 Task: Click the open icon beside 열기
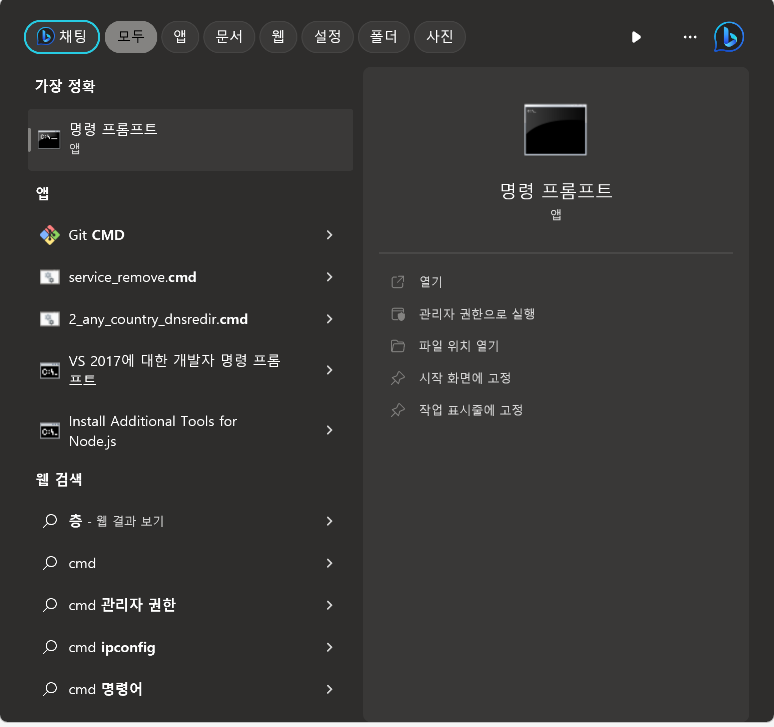coord(398,282)
